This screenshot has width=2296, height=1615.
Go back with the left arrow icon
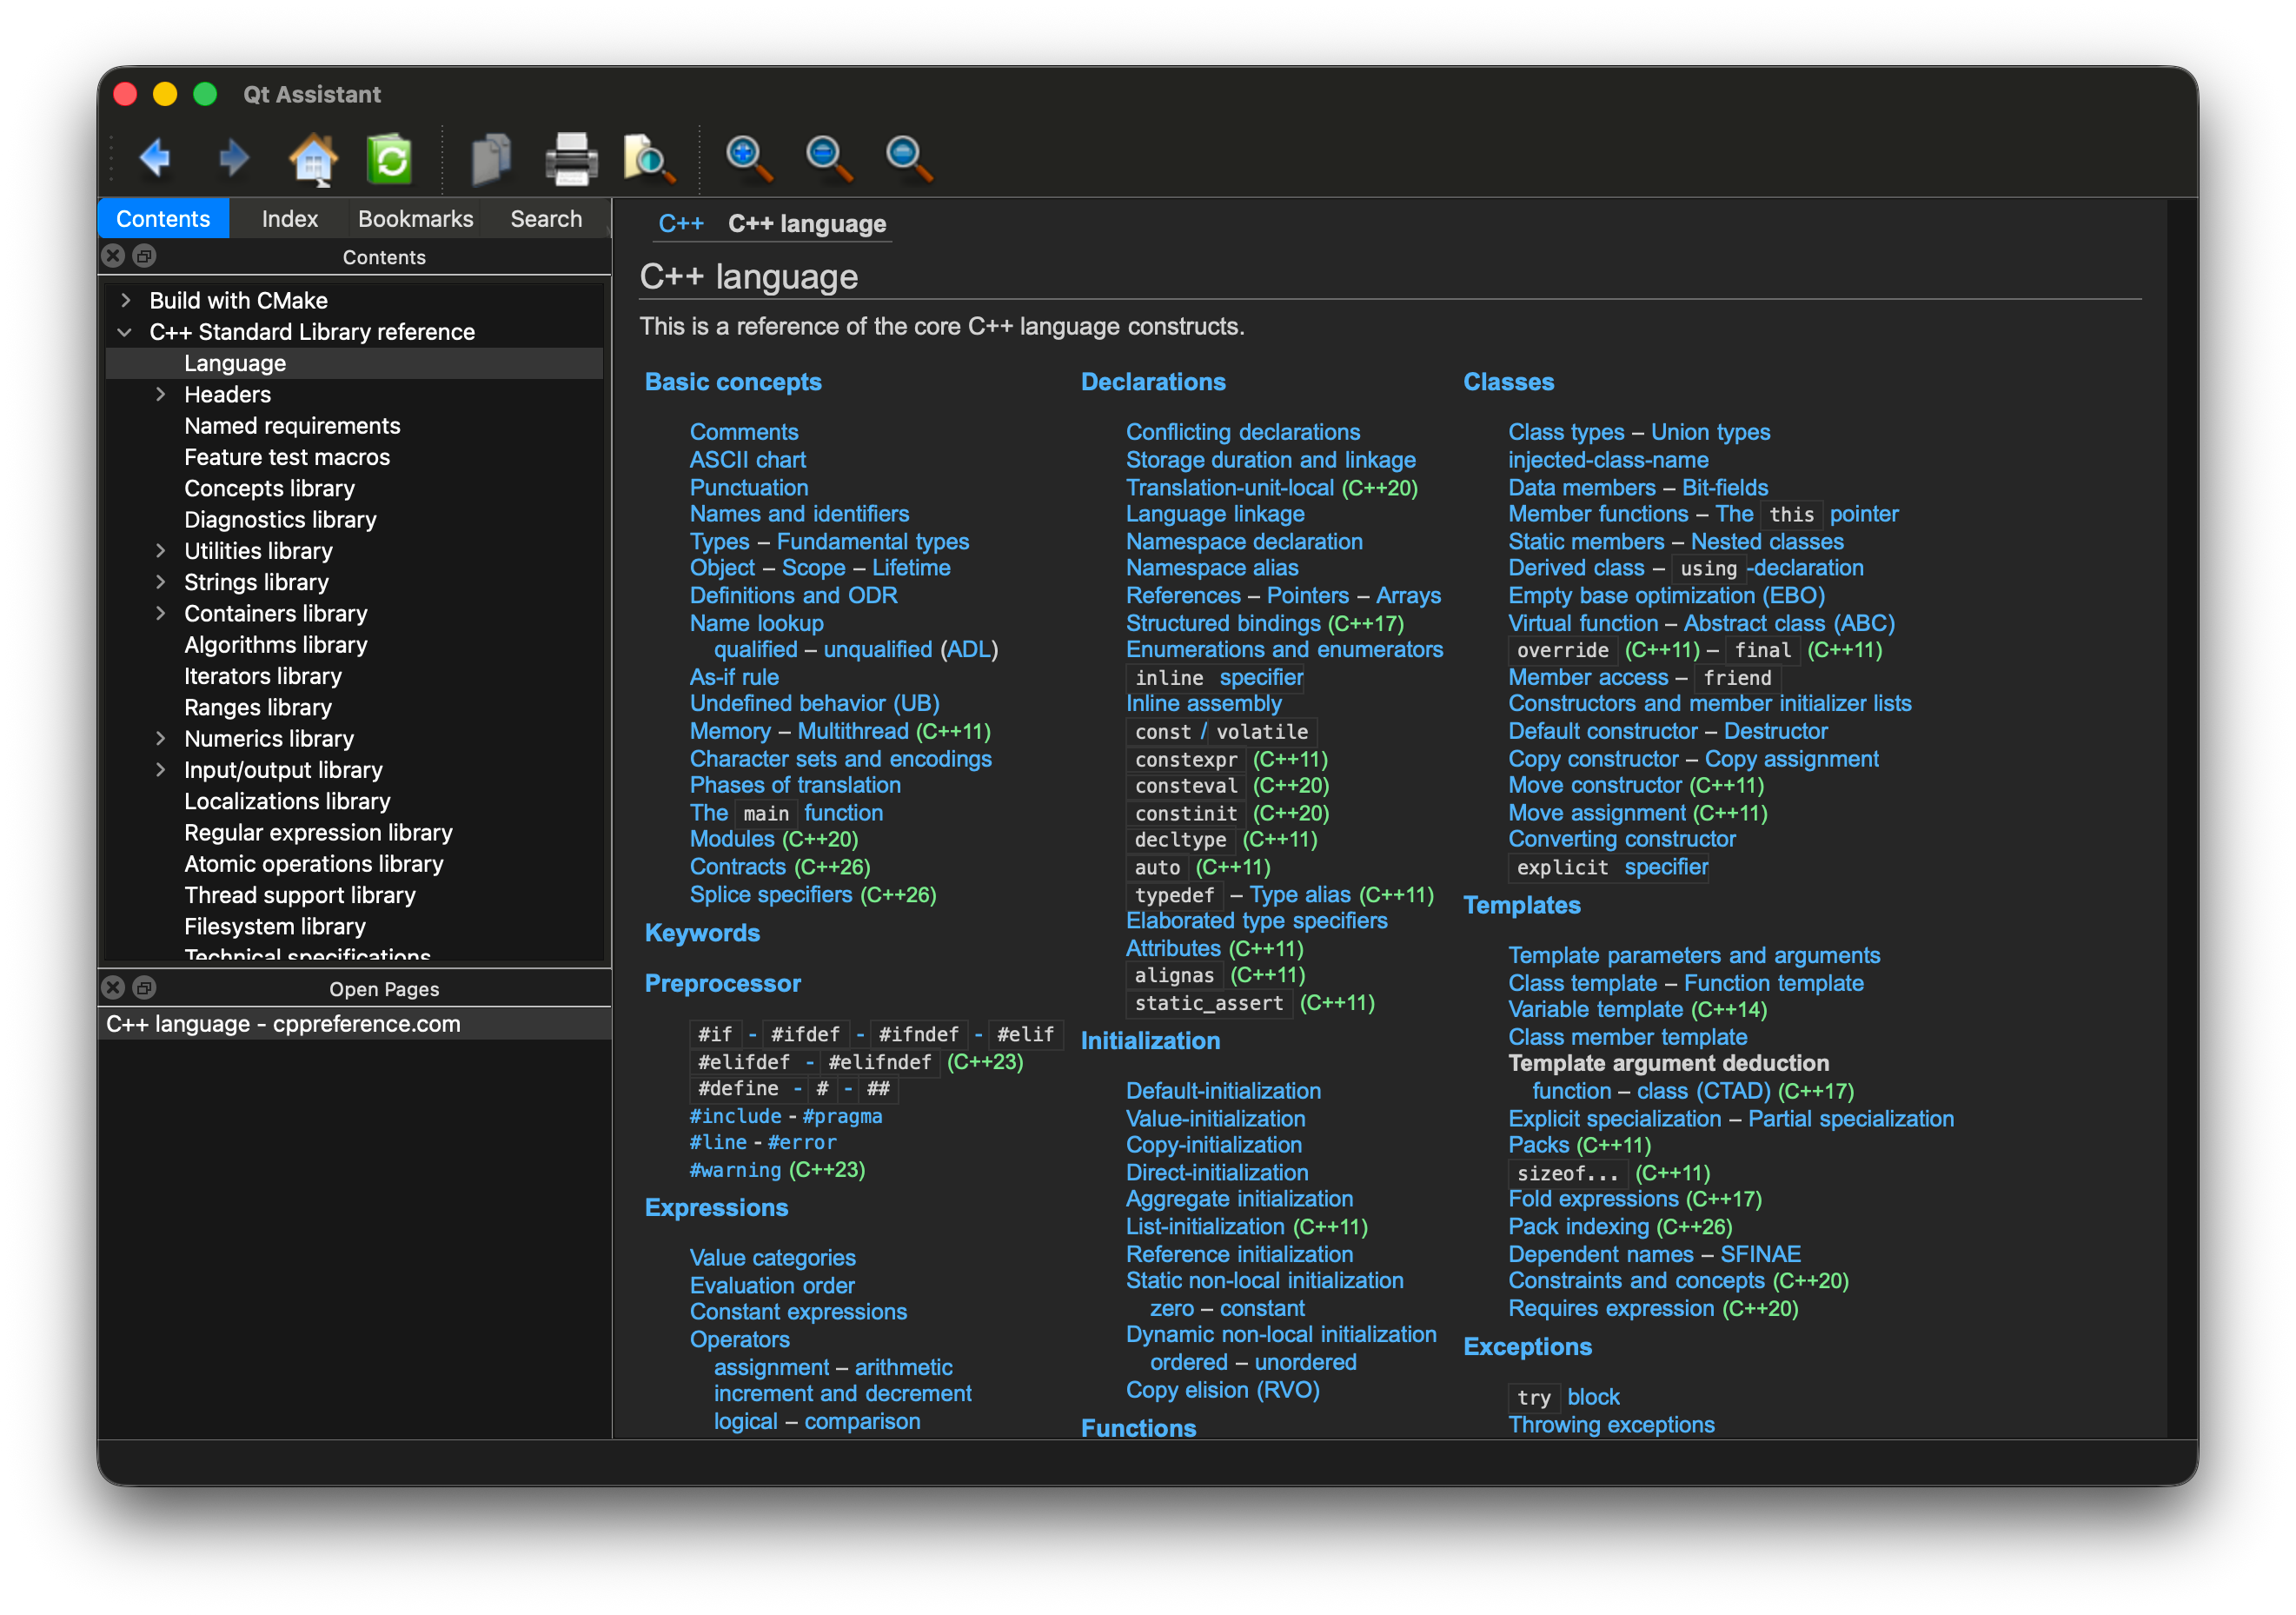click(155, 157)
